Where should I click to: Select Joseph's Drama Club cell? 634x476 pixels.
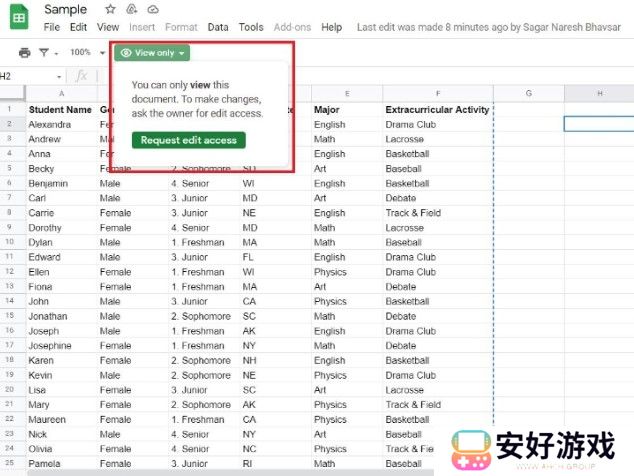coord(438,331)
